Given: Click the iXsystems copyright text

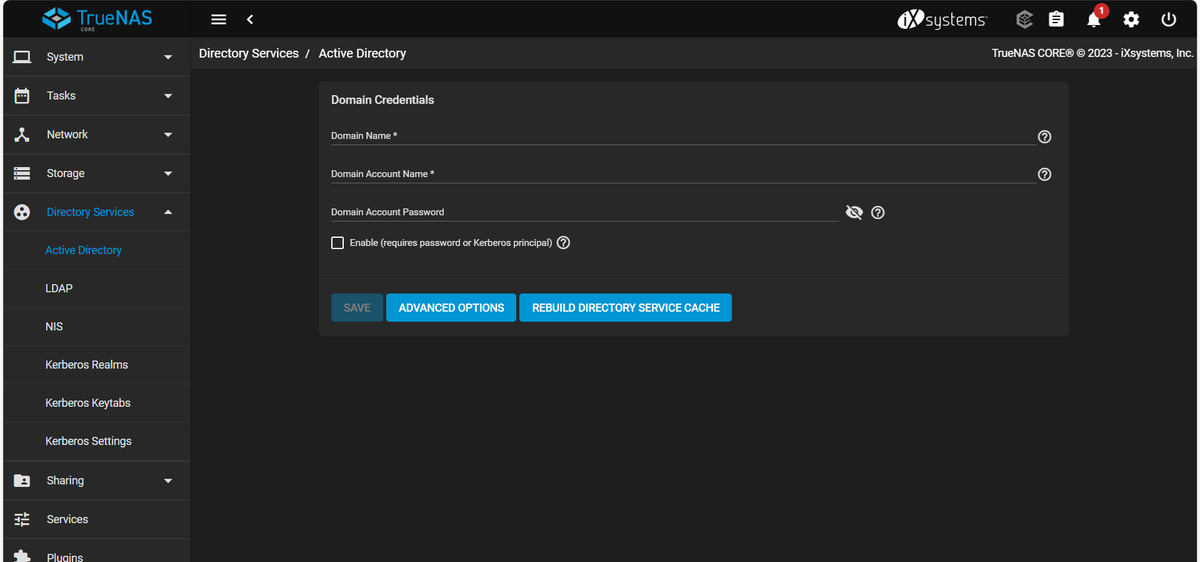Looking at the screenshot, I should [1092, 53].
